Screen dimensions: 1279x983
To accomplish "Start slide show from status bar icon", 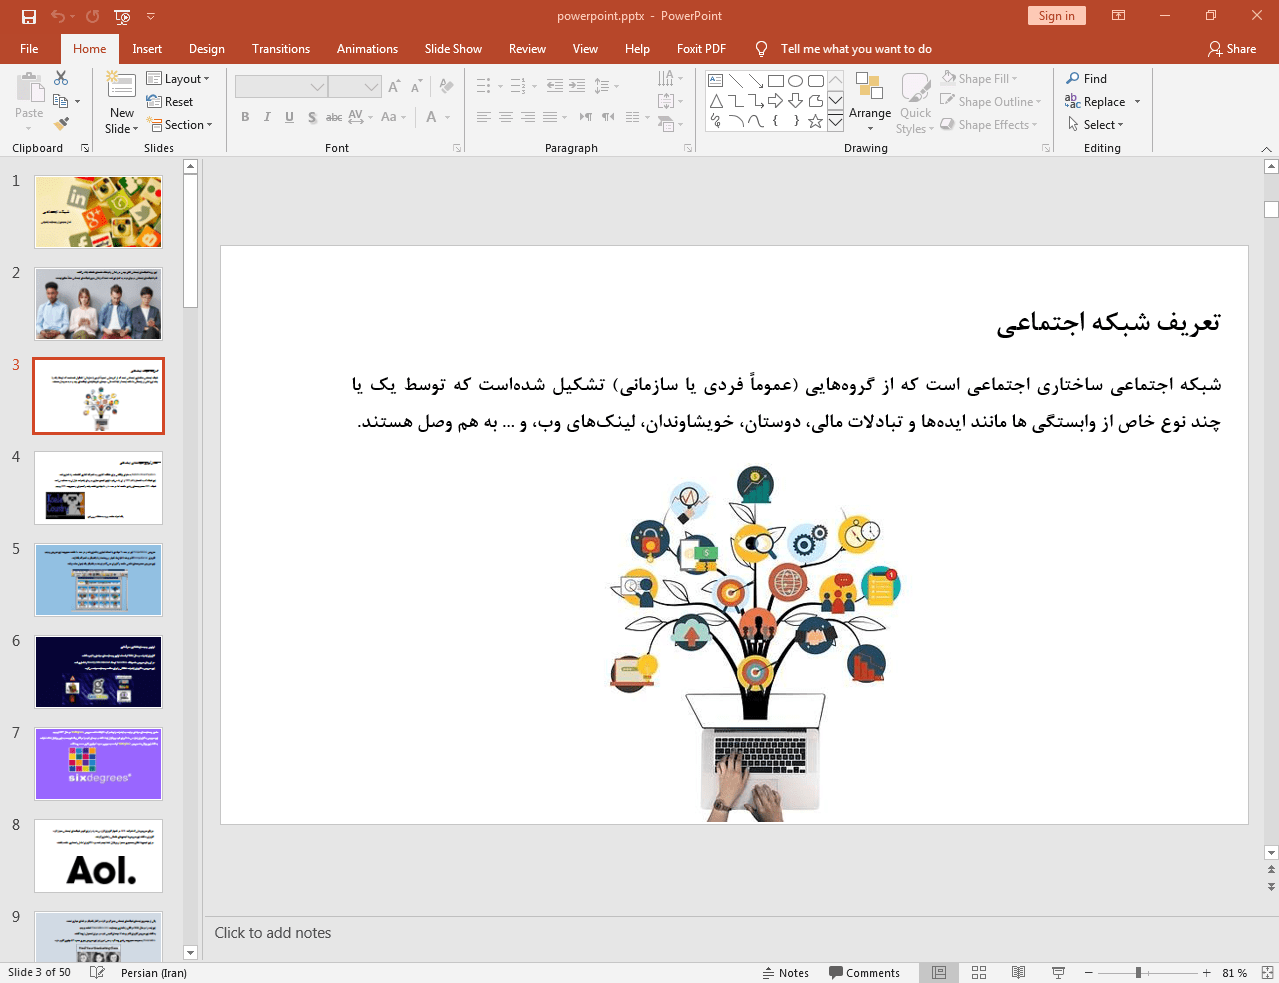I will (x=1058, y=973).
